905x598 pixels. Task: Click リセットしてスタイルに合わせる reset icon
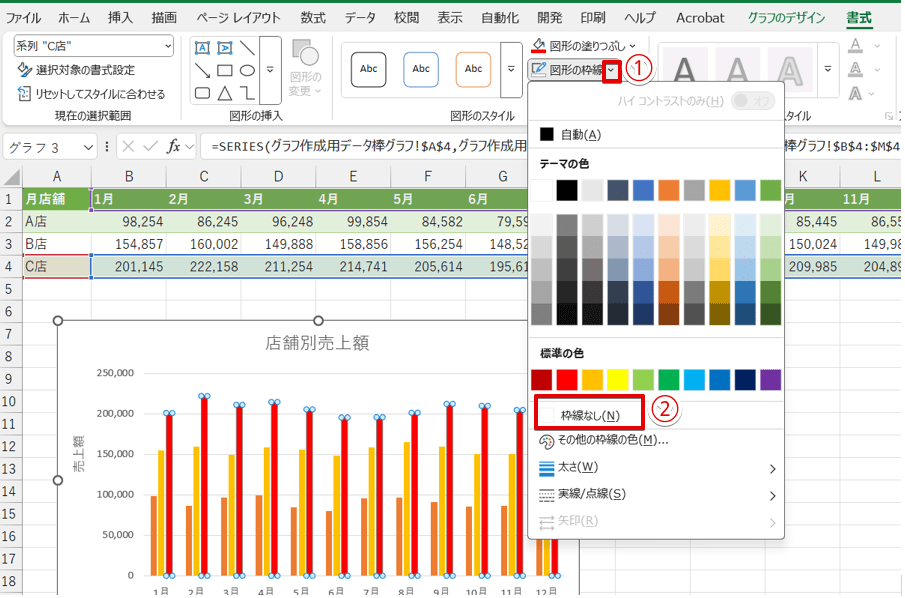pyautogui.click(x=25, y=93)
